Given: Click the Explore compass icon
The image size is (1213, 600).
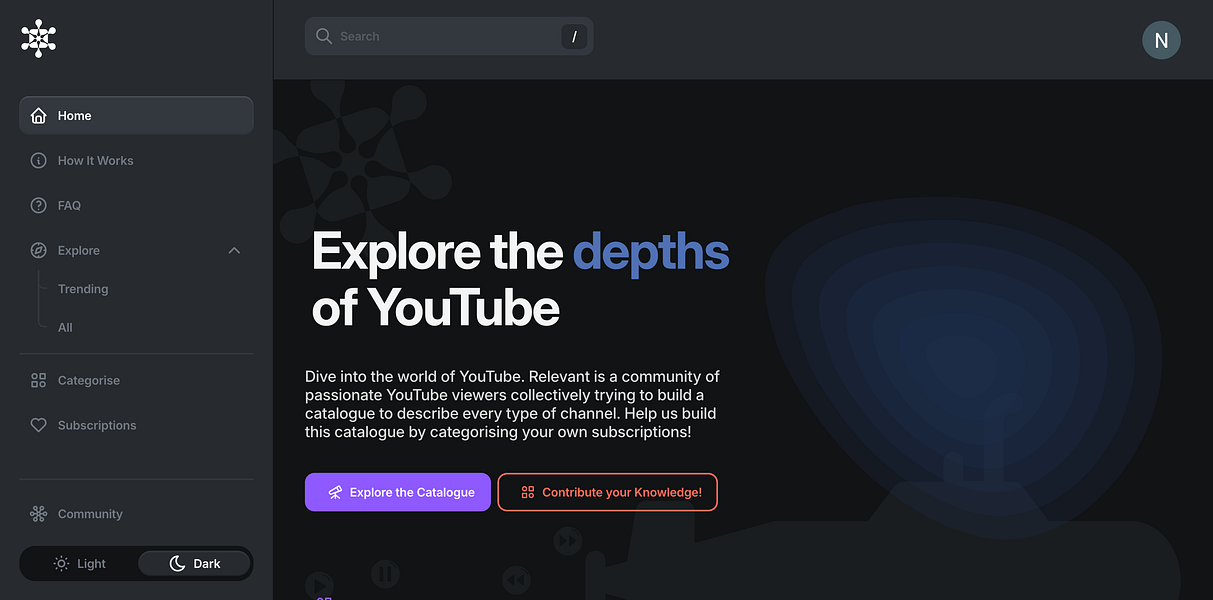Looking at the screenshot, I should pyautogui.click(x=38, y=251).
